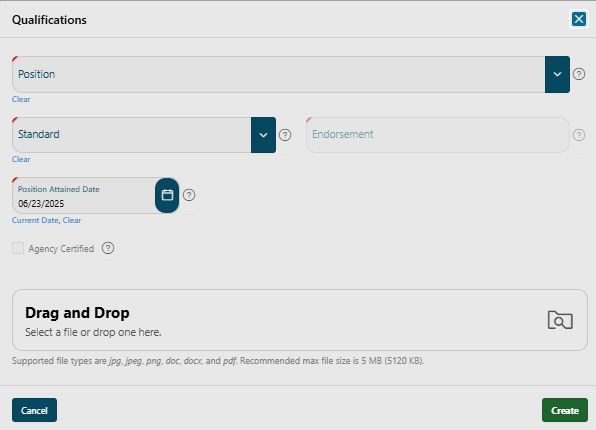Screen dimensions: 596x430
Task: Expand the Standard dropdown arrow
Action: 263,135
